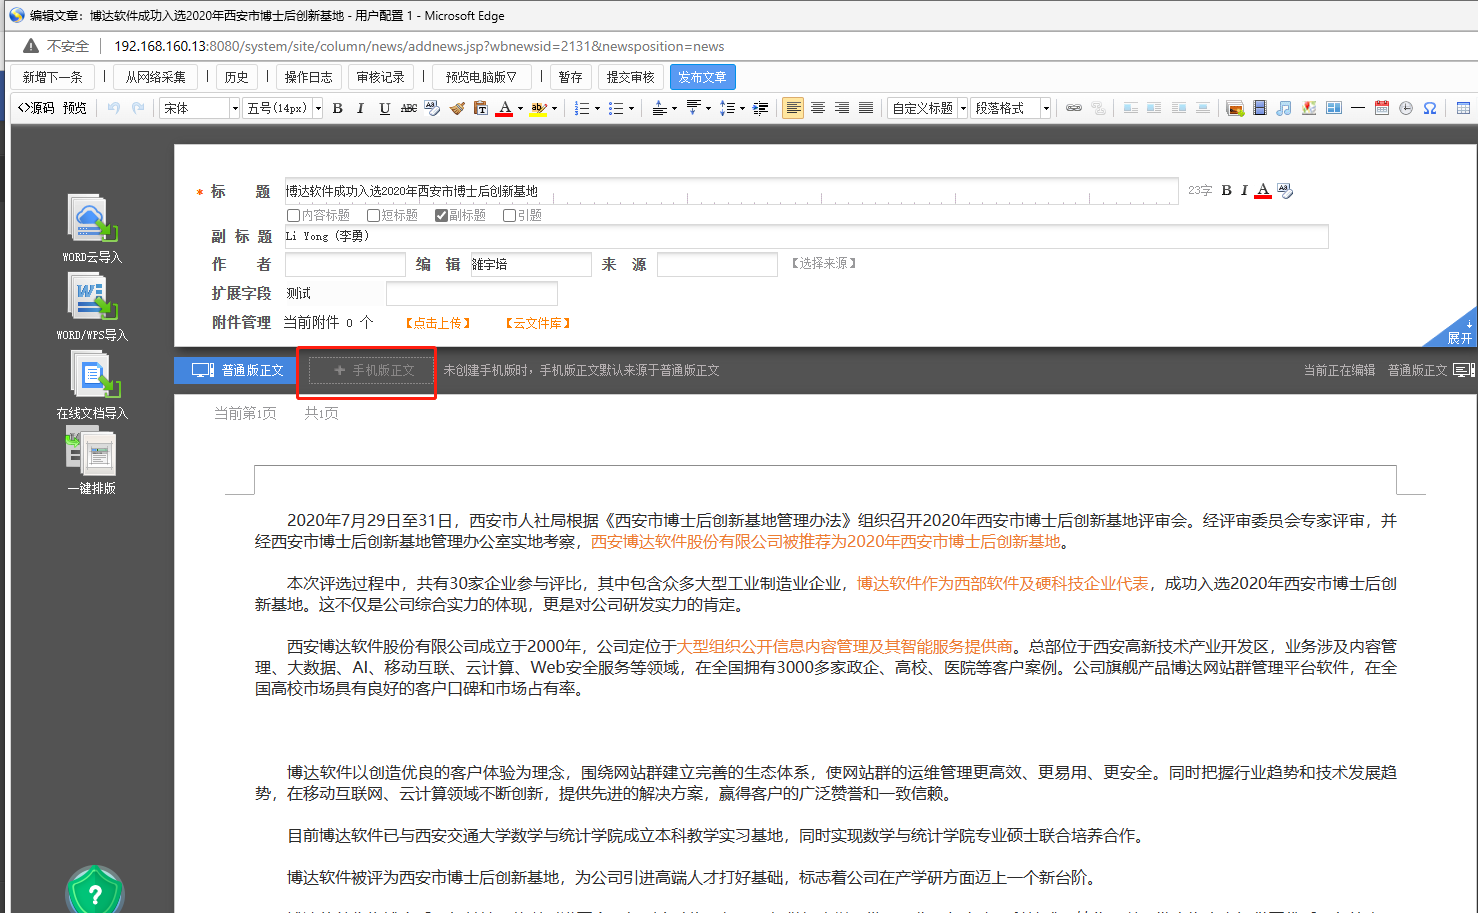Click 【点击上传】 attachment upload link

click(x=438, y=323)
